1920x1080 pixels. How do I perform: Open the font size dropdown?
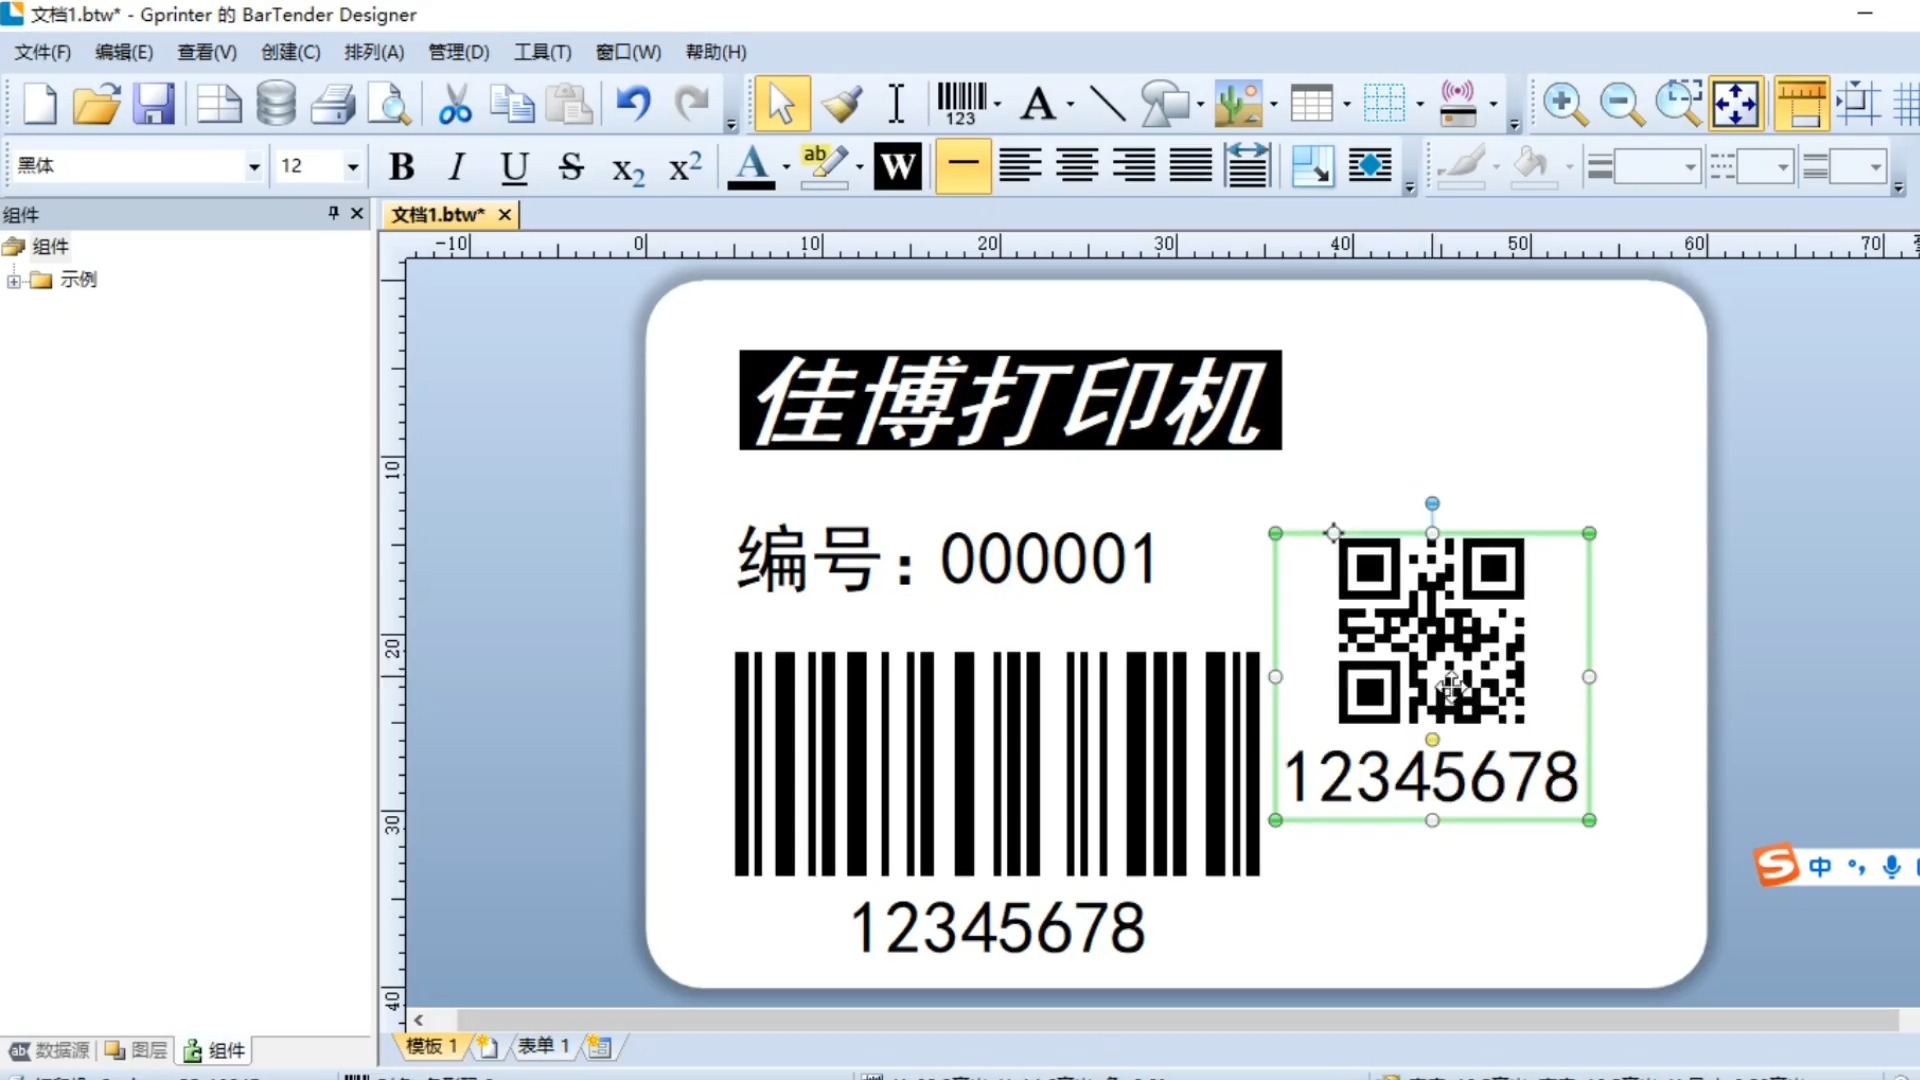[352, 166]
